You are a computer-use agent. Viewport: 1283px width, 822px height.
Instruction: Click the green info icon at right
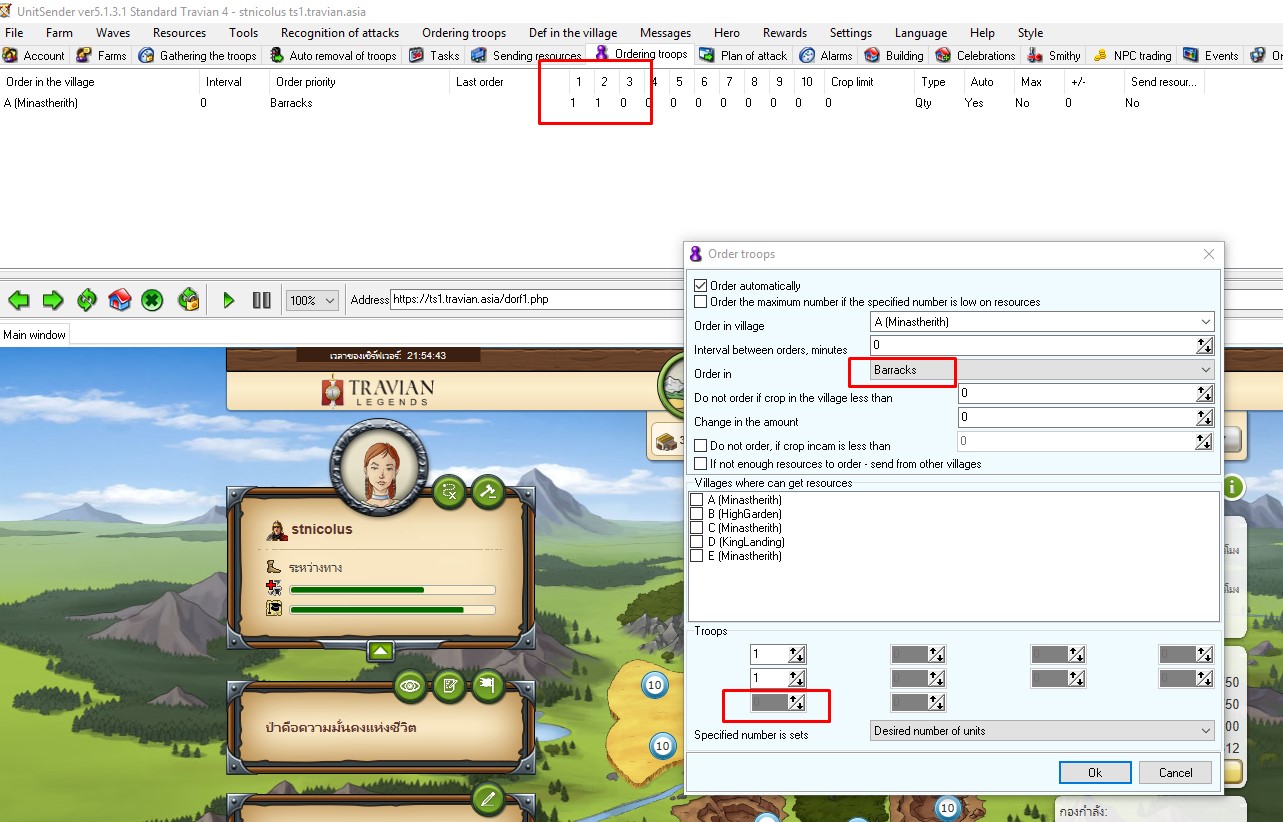tap(1233, 487)
